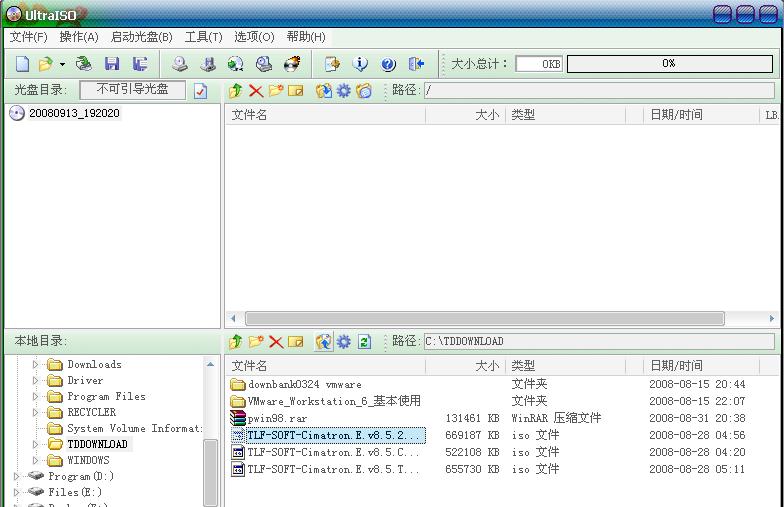784x507 pixels.
Task: Click the Convert image disc icon
Action: point(236,64)
